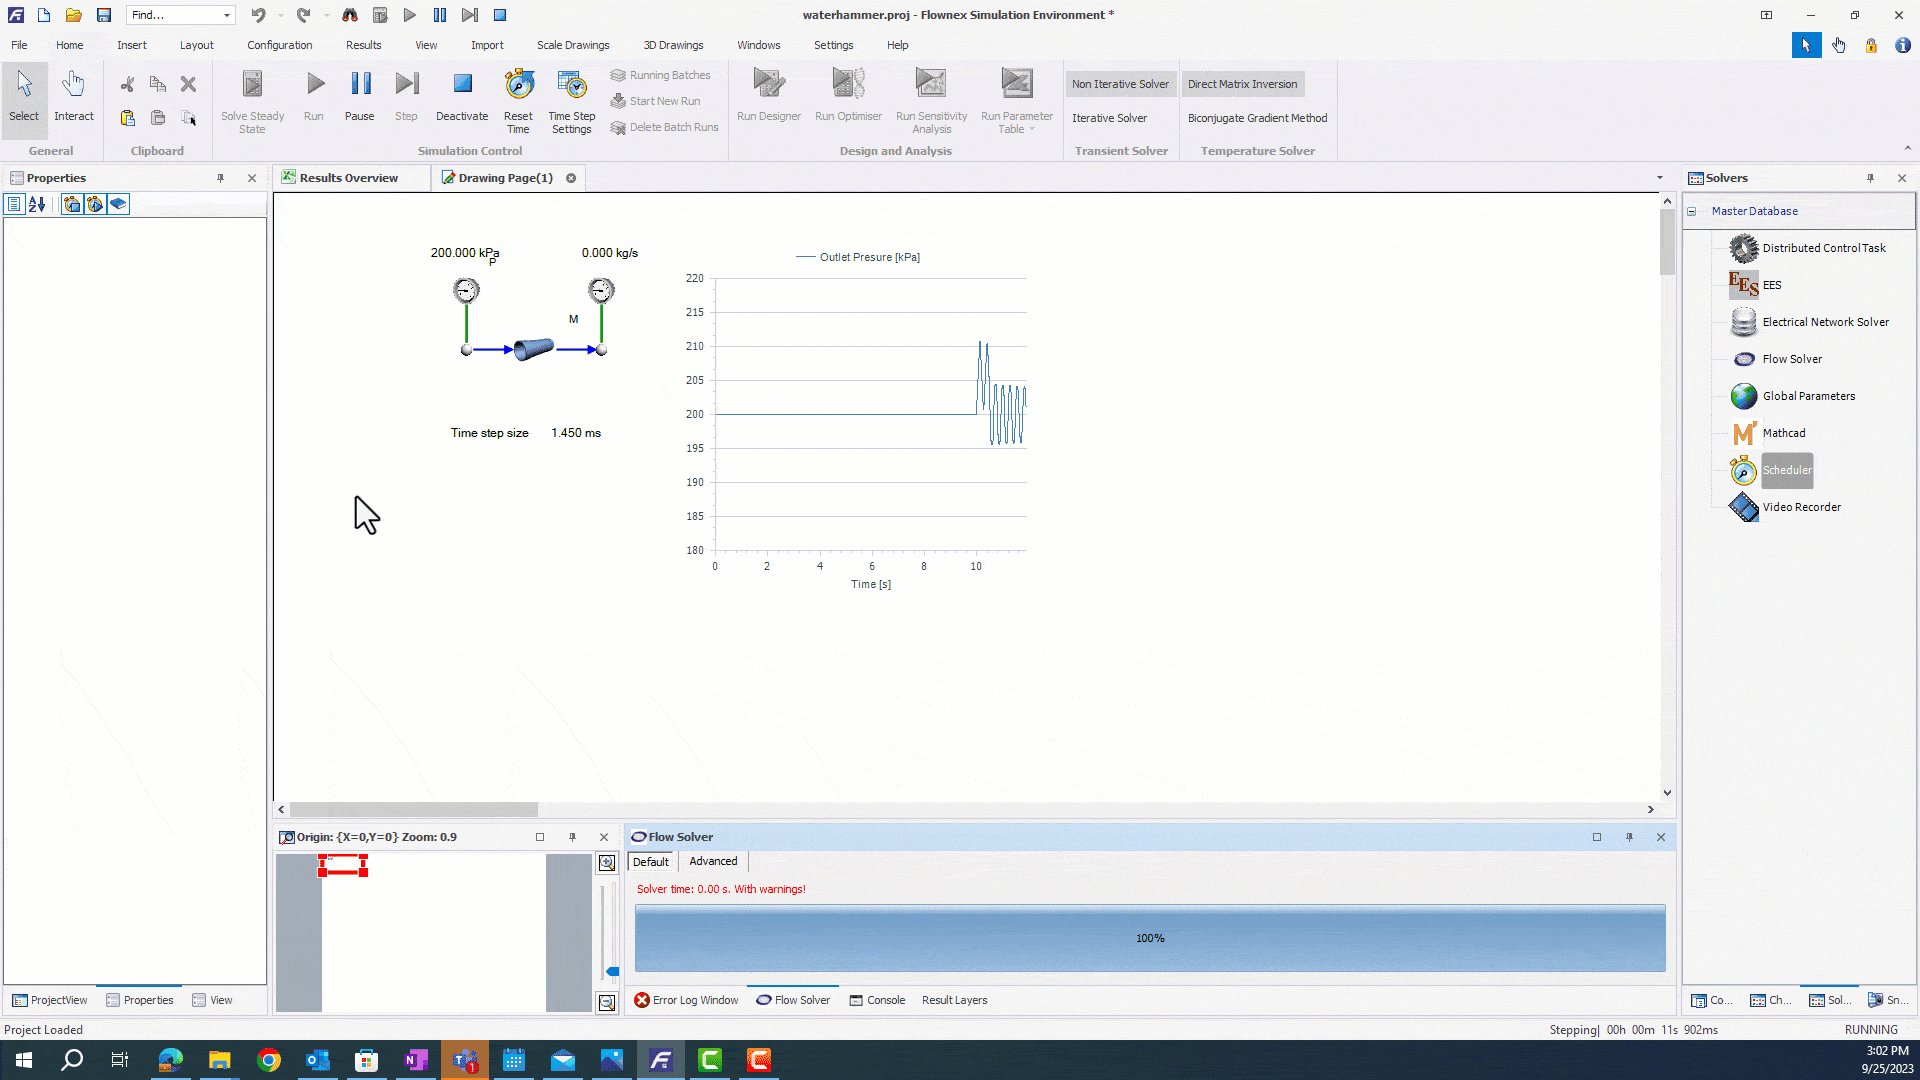
Task: Open the Undo history dropdown arrow
Action: point(281,15)
